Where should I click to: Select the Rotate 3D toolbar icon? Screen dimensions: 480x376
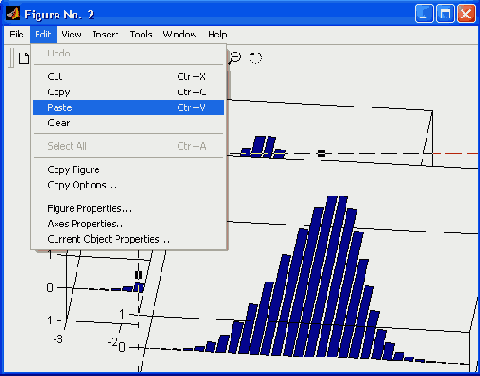click(256, 58)
